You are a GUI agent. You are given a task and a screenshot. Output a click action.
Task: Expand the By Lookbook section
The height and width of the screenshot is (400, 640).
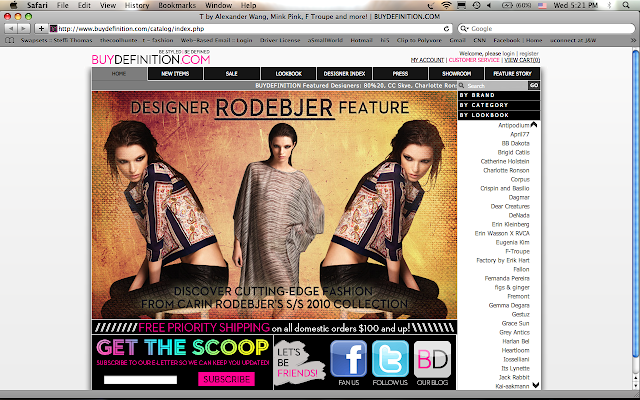tap(499, 115)
